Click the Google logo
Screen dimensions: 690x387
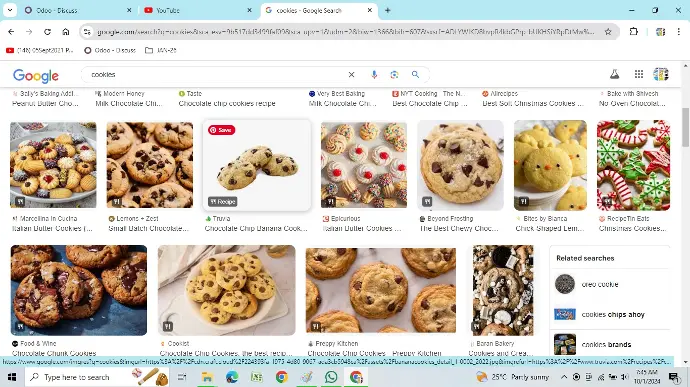click(36, 76)
